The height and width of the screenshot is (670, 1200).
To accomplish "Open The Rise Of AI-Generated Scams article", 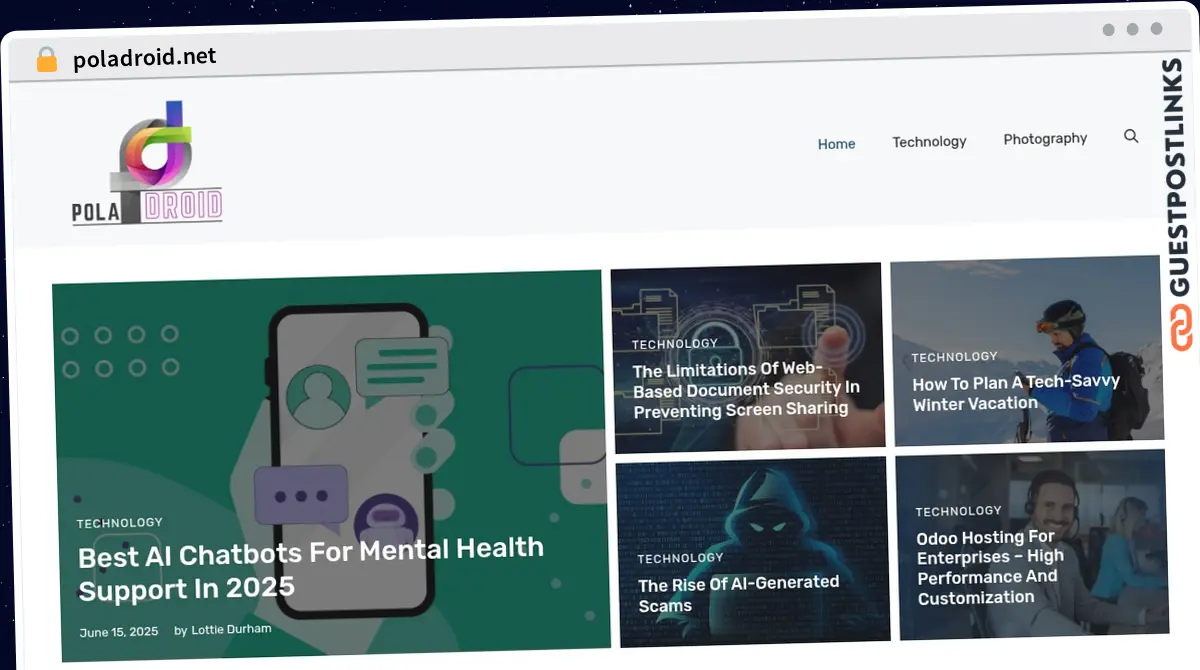I will pos(739,594).
